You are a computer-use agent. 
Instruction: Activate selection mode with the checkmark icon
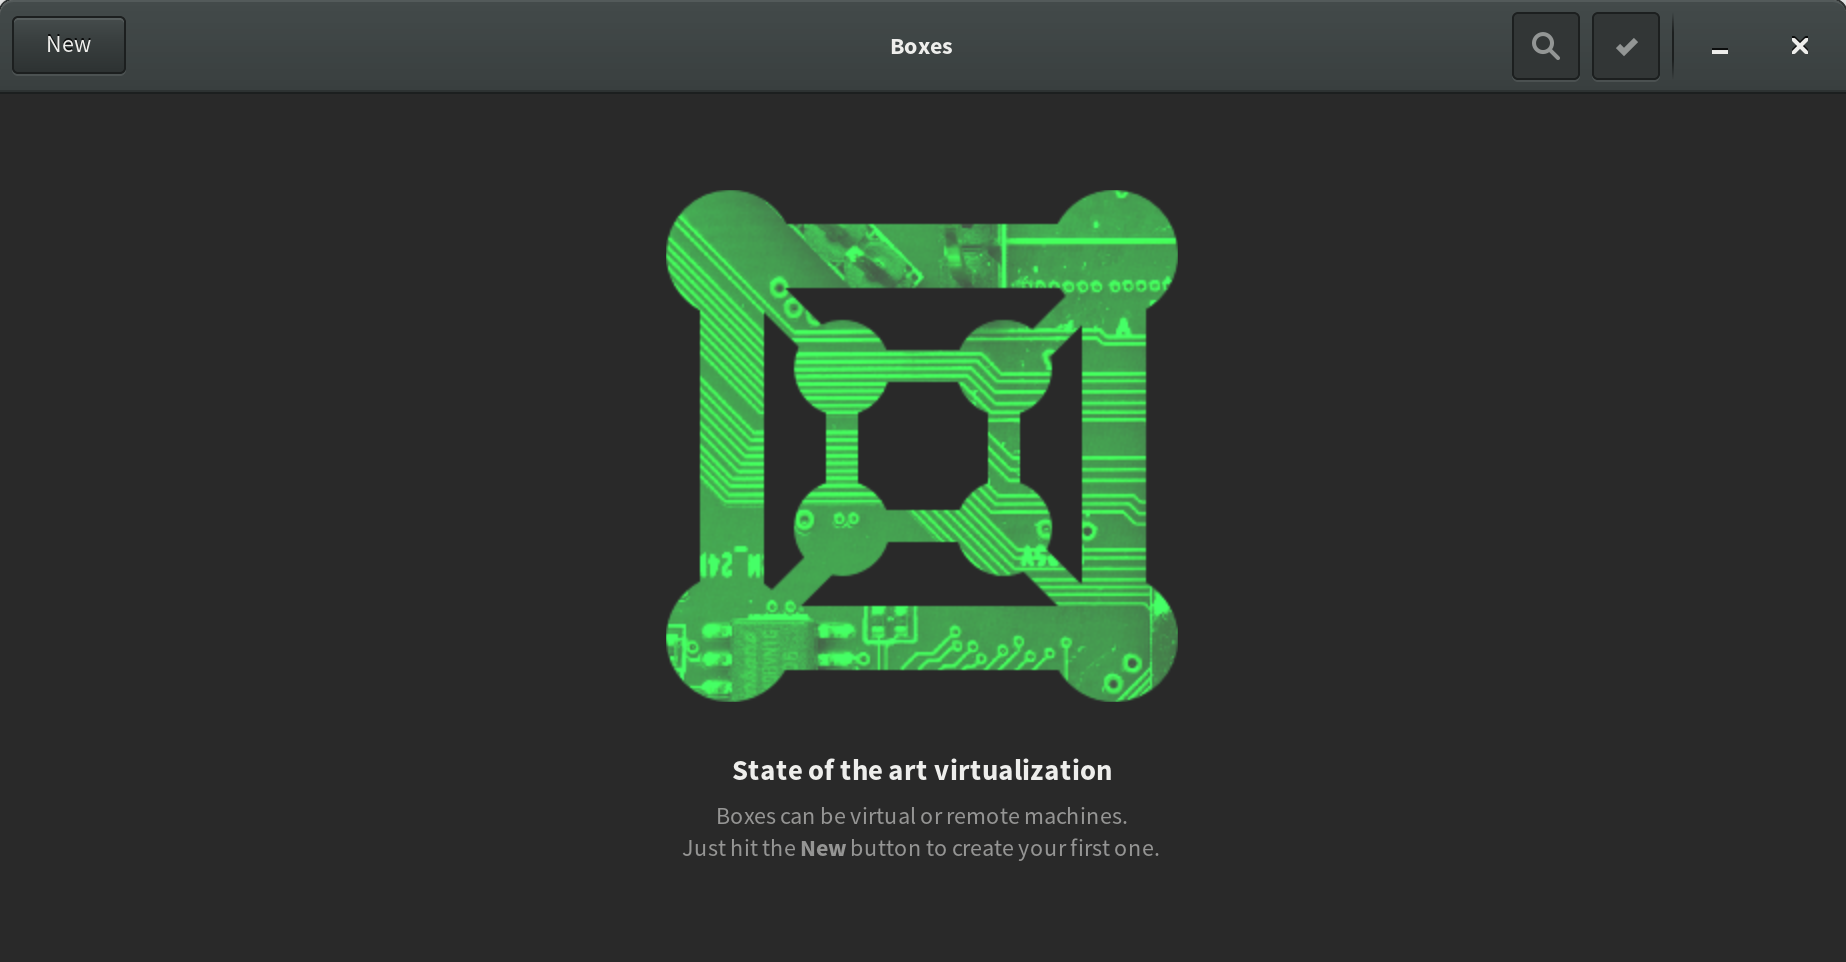click(x=1626, y=46)
